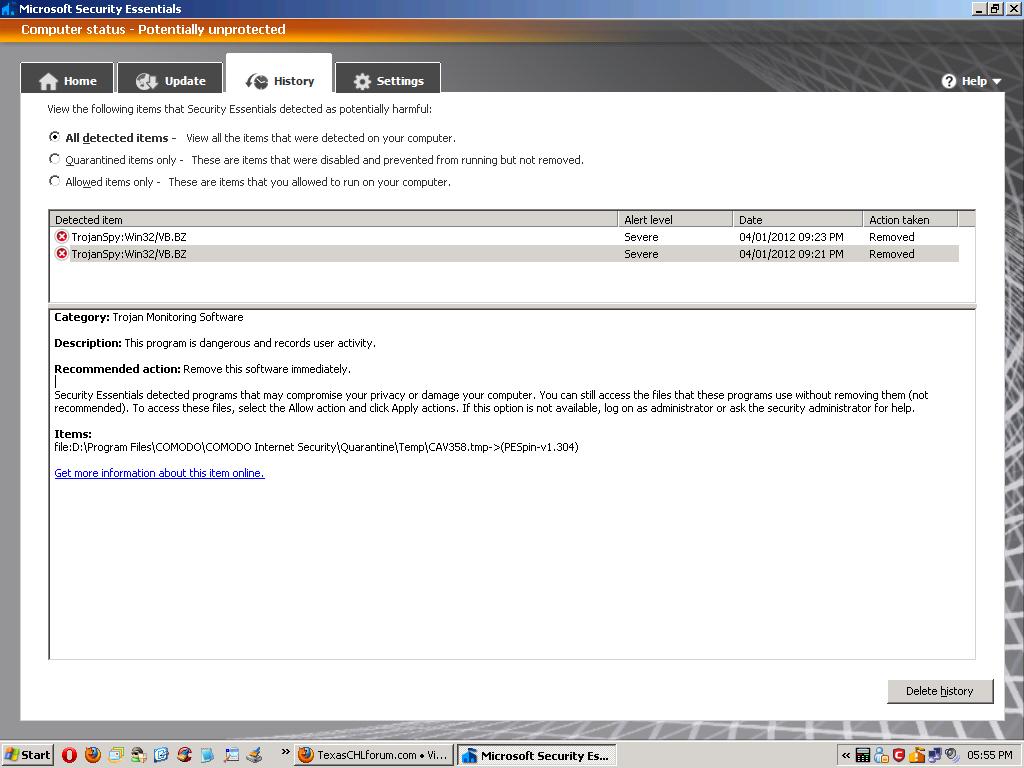Switch to the Update tab

click(170, 79)
